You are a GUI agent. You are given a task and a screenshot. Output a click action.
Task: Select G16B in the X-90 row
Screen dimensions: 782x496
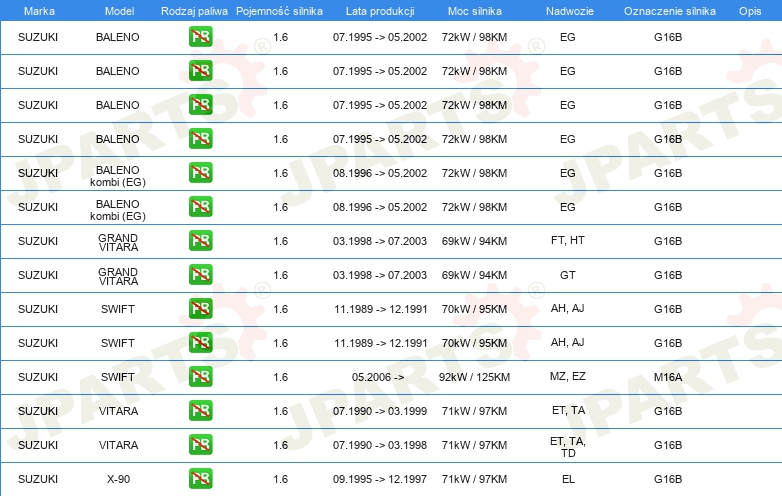pyautogui.click(x=668, y=479)
